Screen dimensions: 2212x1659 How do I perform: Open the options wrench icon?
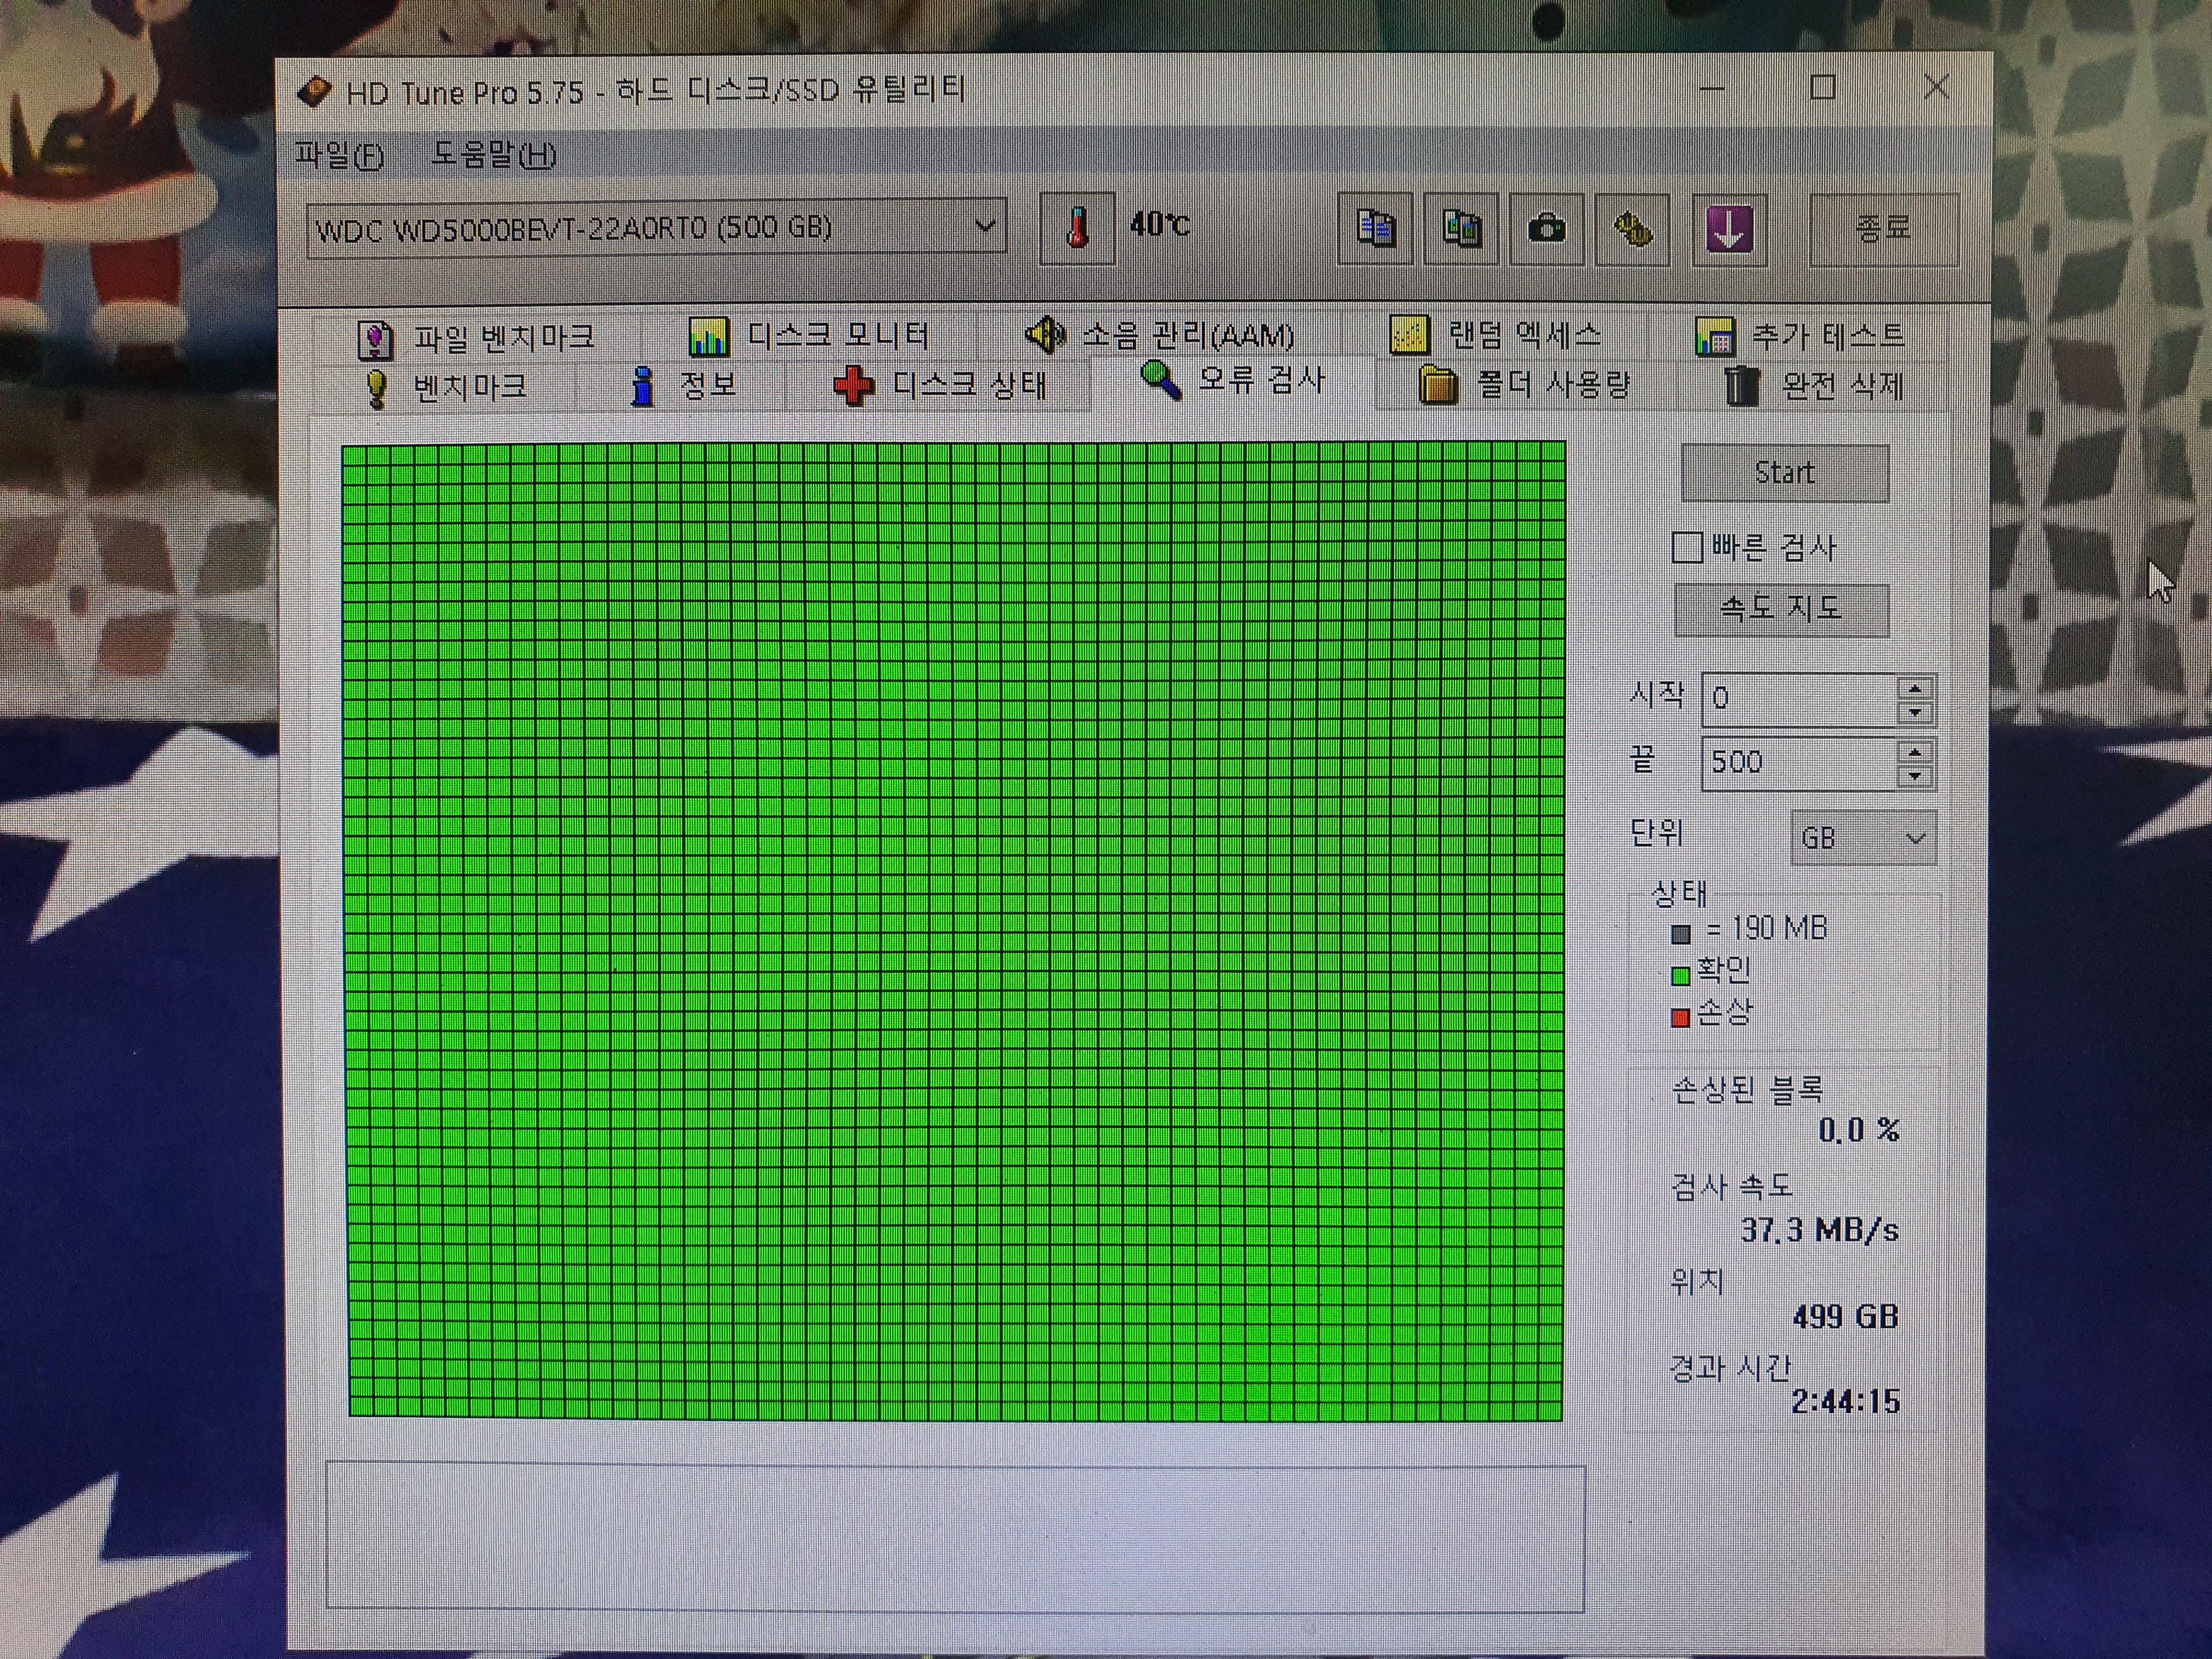(1633, 230)
